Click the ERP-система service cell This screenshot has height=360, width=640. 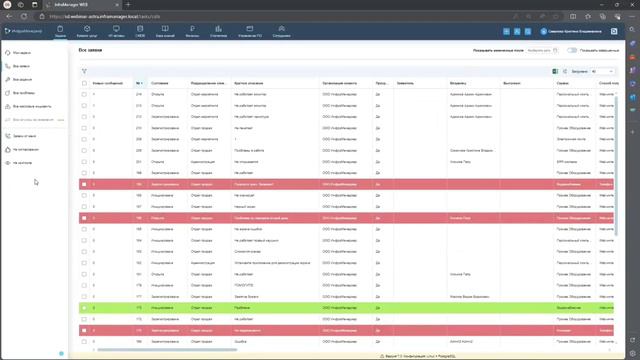tap(567, 162)
